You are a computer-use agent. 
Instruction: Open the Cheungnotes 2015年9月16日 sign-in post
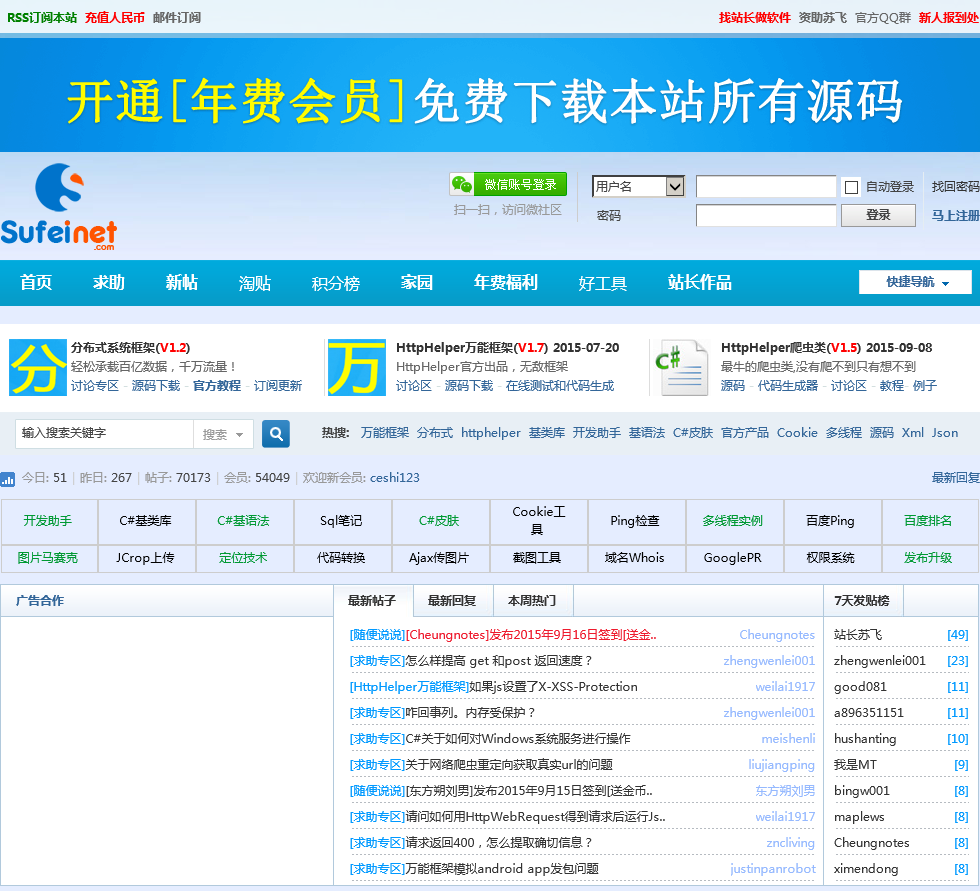(x=531, y=635)
